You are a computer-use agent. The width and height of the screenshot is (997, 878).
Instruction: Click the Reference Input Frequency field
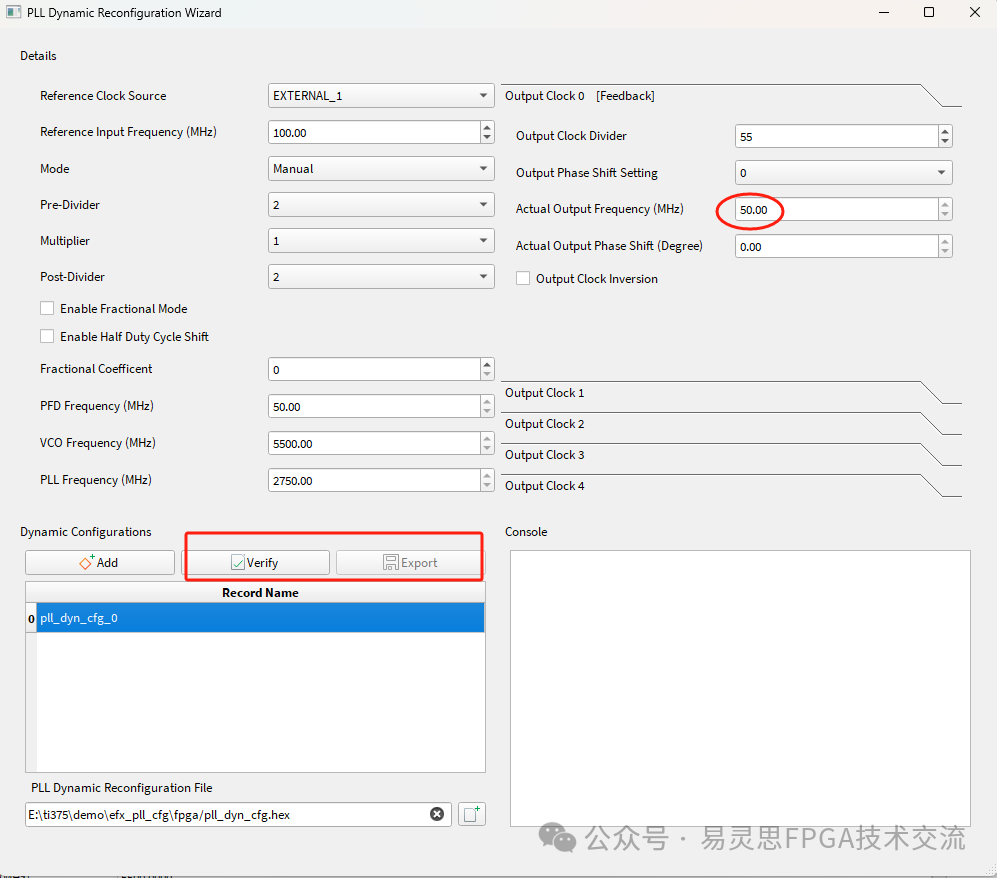pos(373,132)
